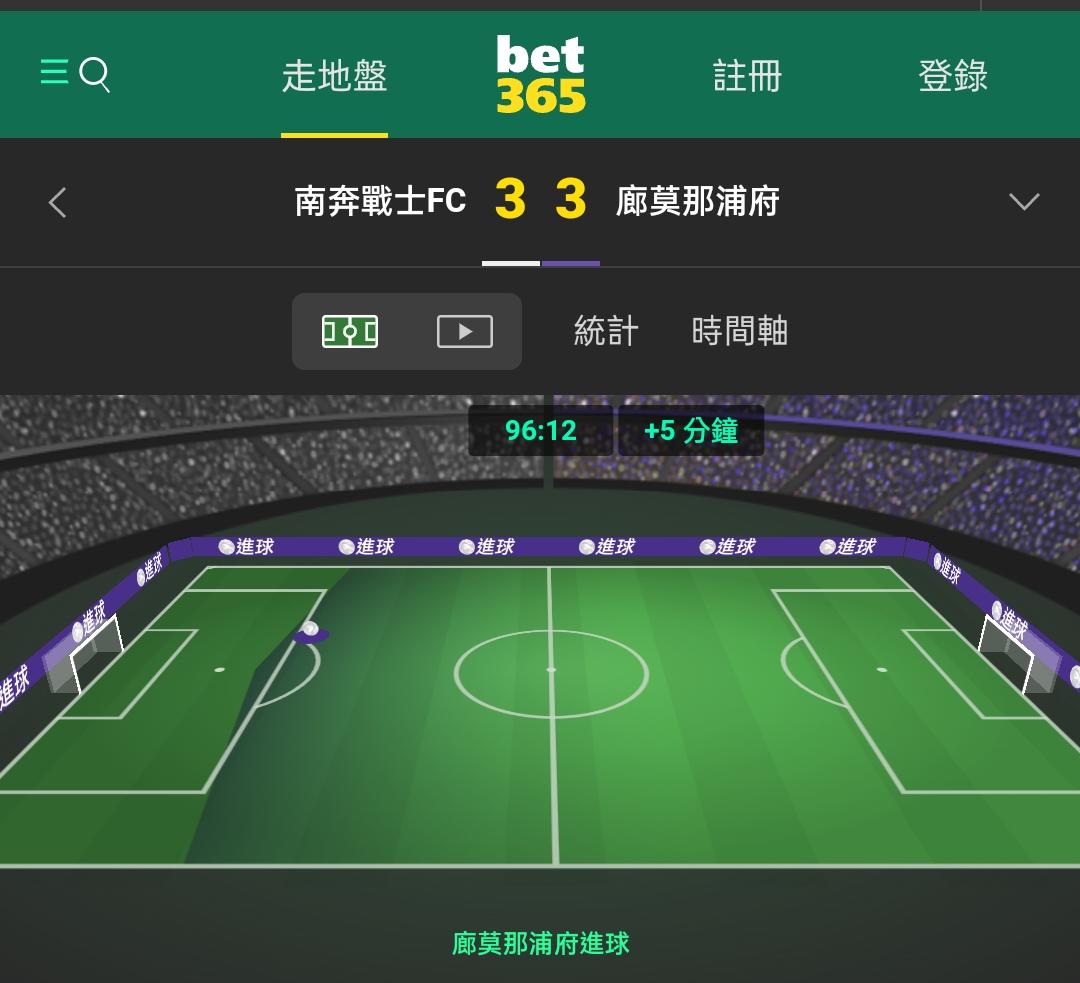Click the 廊莫那浦府進球 goal notification
Screen dimensions: 1080x983
click(541, 944)
